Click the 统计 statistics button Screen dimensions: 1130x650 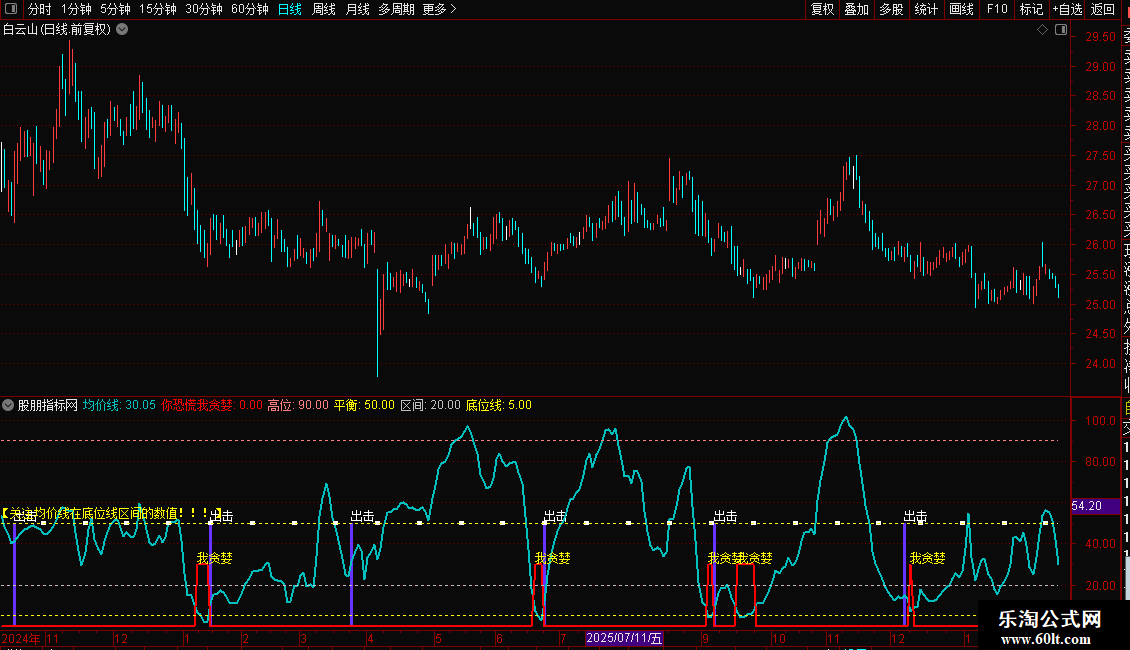click(x=926, y=9)
